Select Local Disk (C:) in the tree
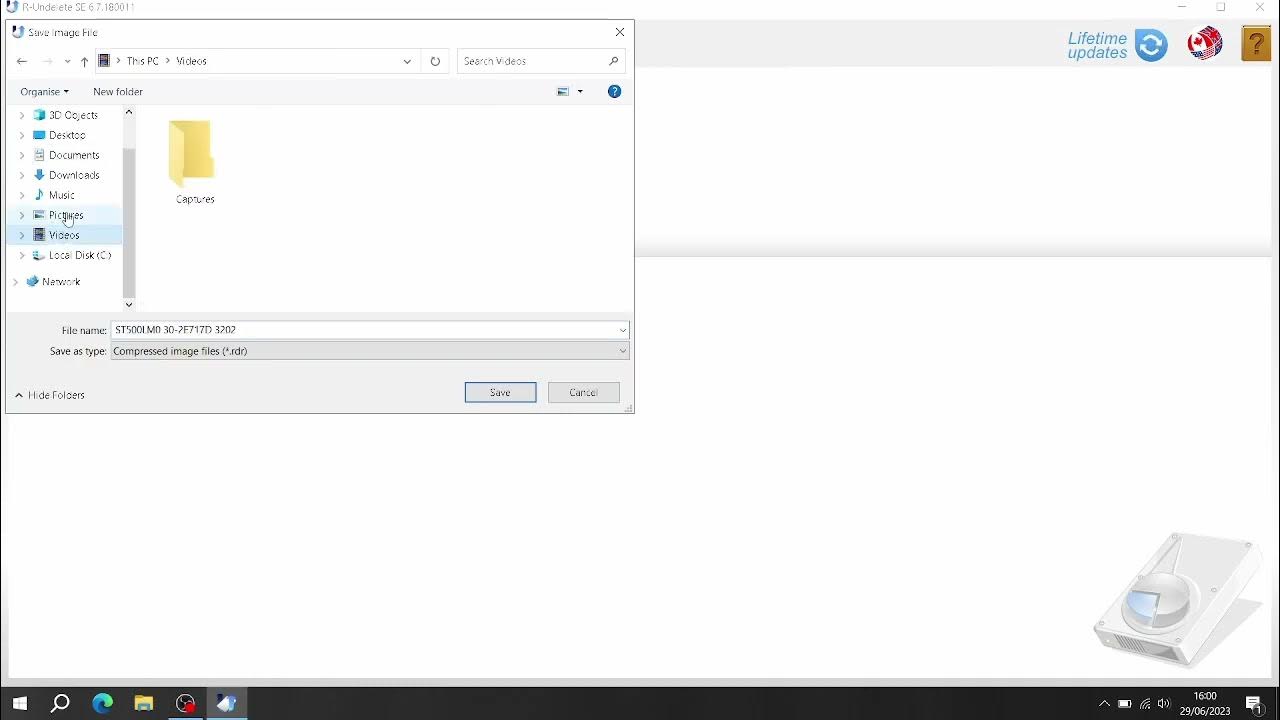Image resolution: width=1280 pixels, height=720 pixels. pos(80,255)
